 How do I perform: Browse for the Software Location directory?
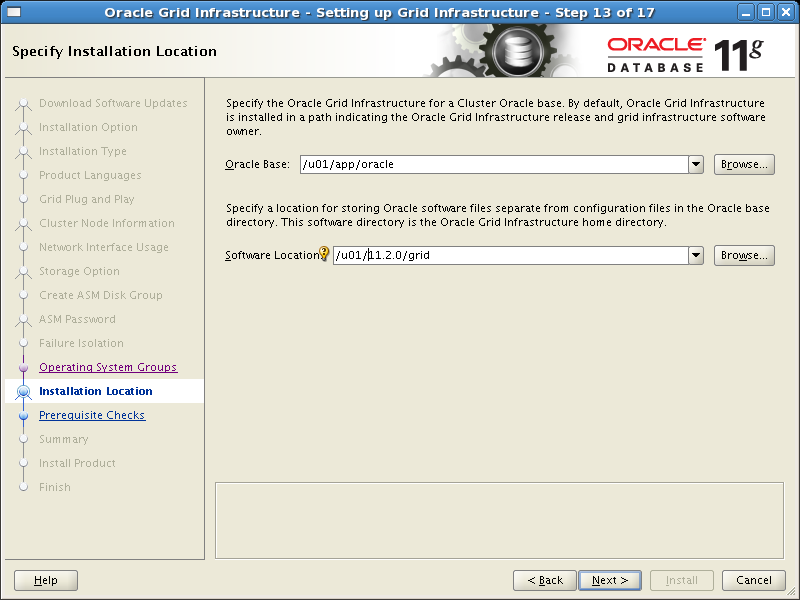(744, 255)
